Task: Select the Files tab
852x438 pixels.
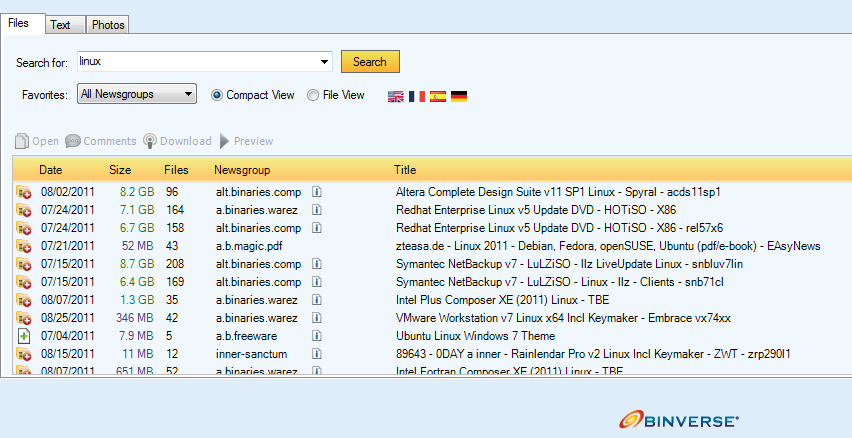Action: tap(22, 23)
